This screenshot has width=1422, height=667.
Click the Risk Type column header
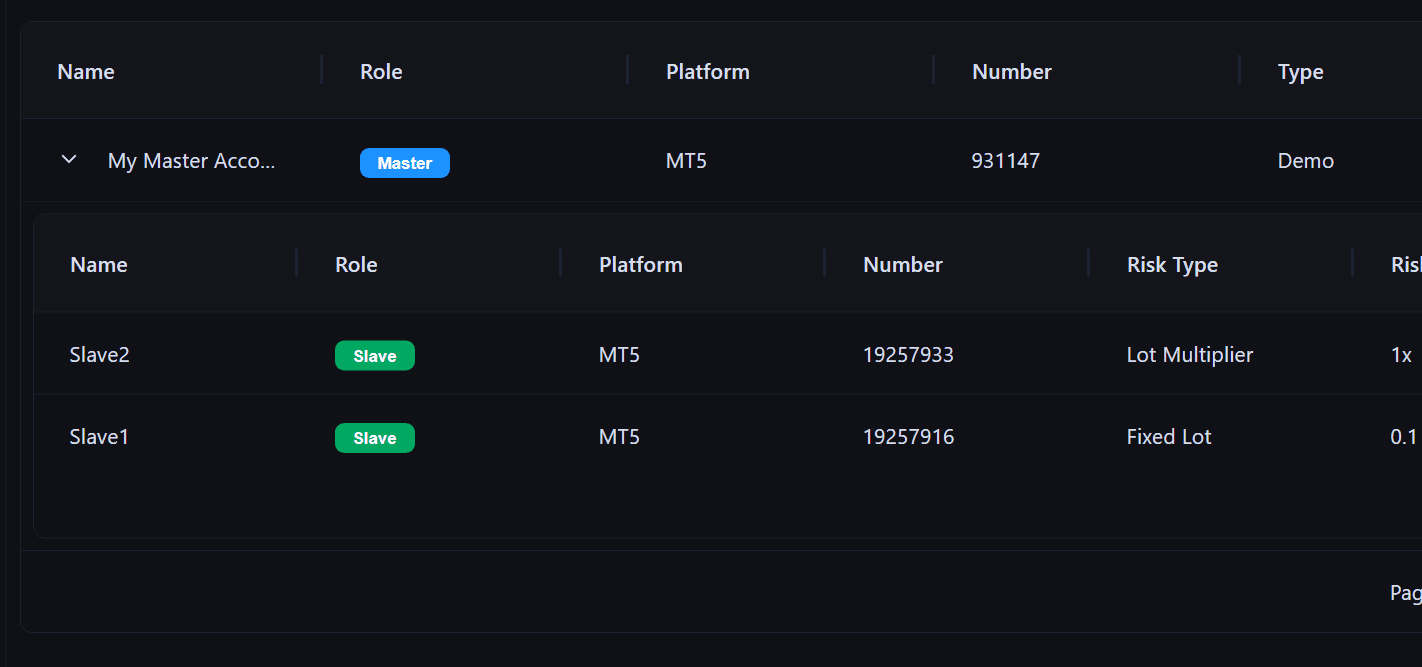click(x=1172, y=265)
